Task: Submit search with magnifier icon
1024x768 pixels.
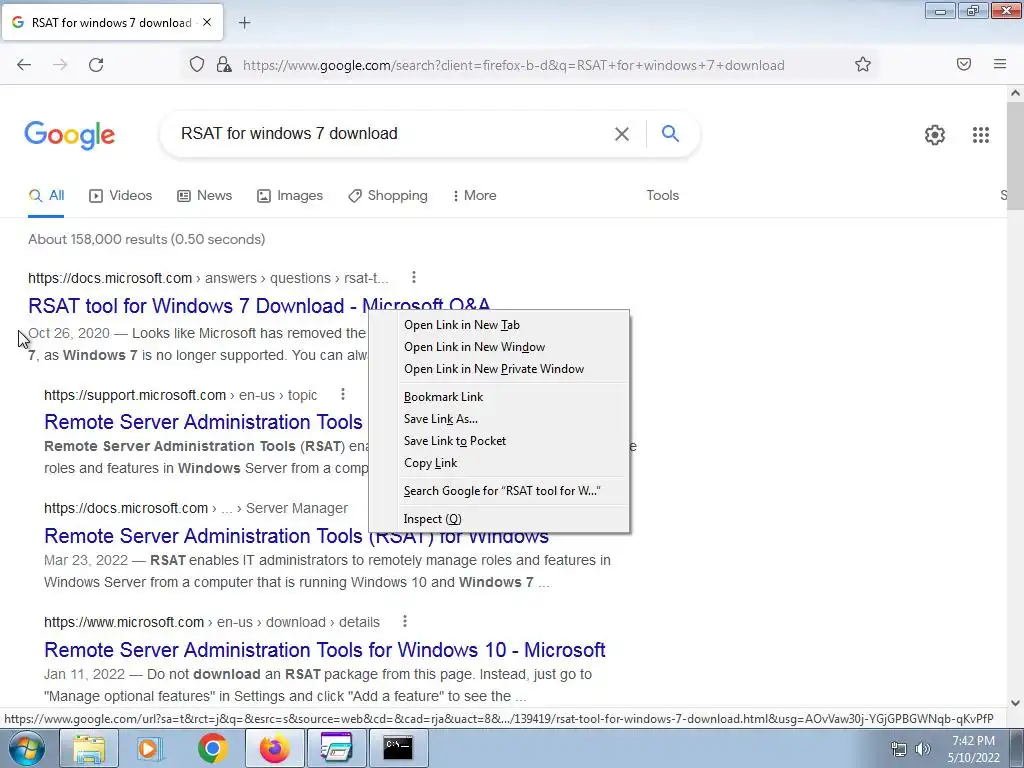Action: click(670, 133)
